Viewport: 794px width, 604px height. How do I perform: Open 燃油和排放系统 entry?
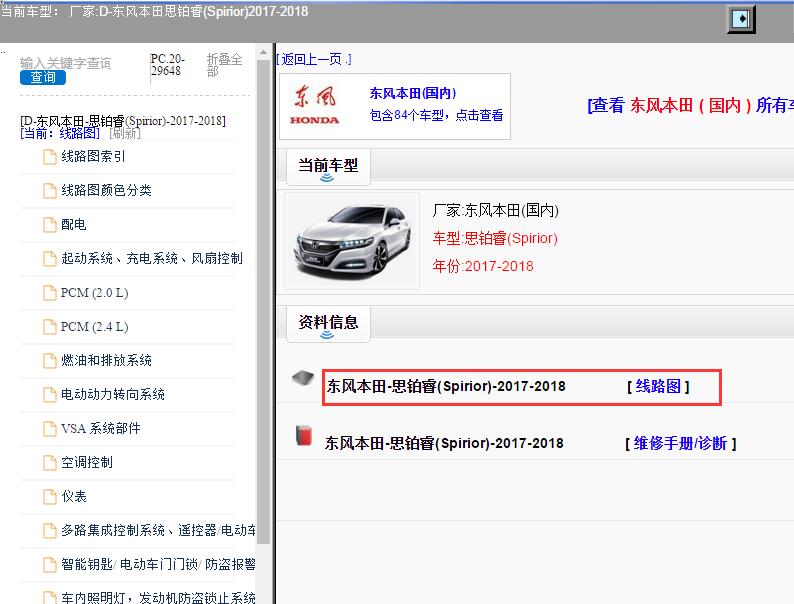[x=106, y=360]
